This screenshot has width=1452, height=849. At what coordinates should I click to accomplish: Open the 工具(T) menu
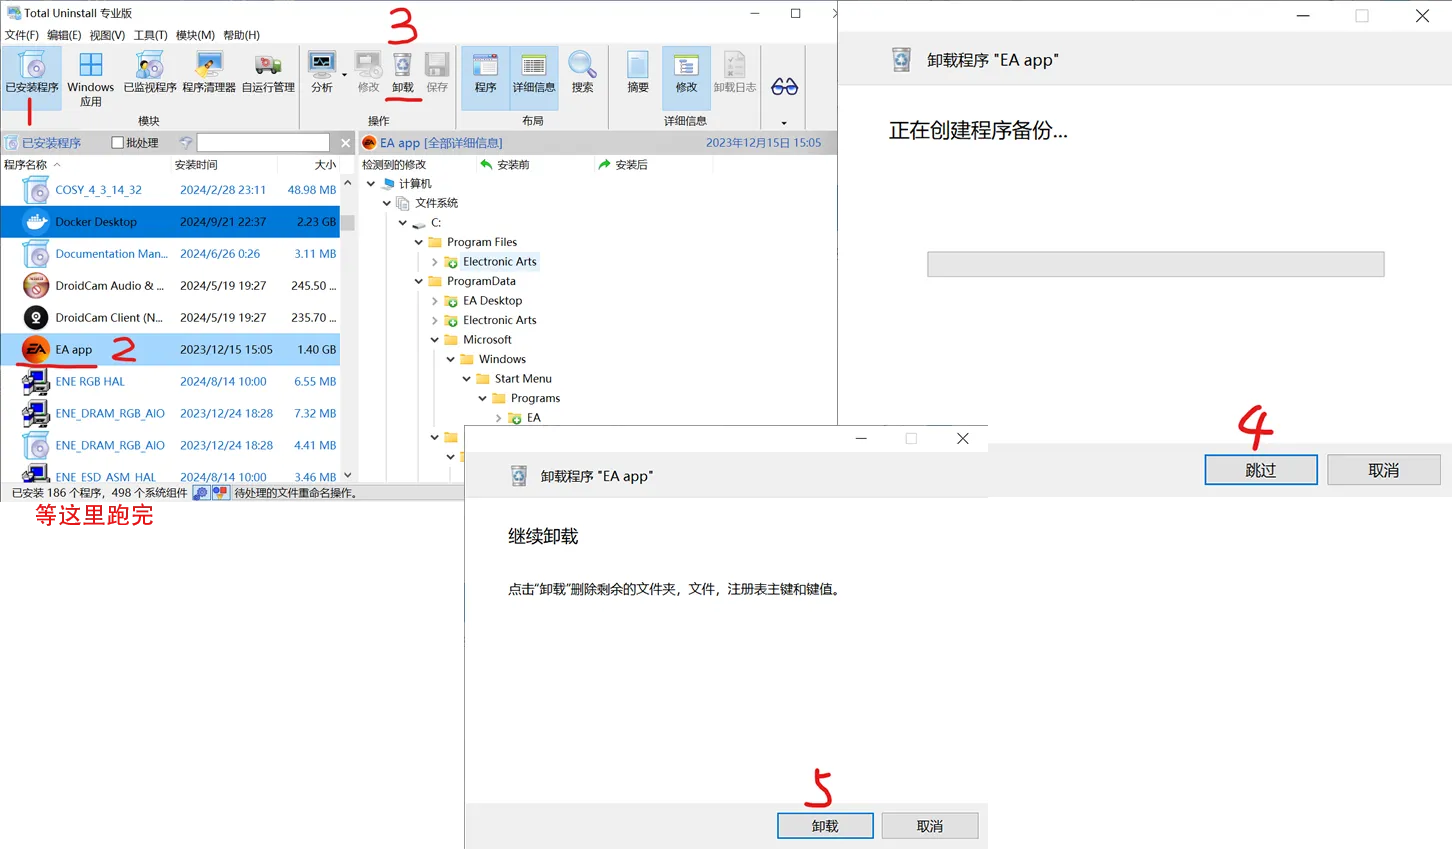(x=151, y=35)
